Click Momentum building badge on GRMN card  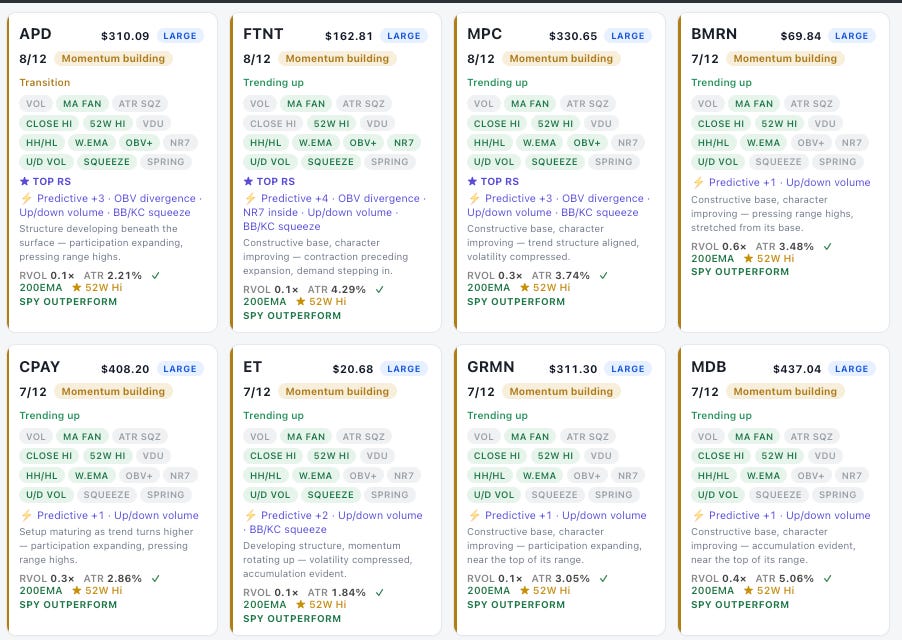coord(561,392)
